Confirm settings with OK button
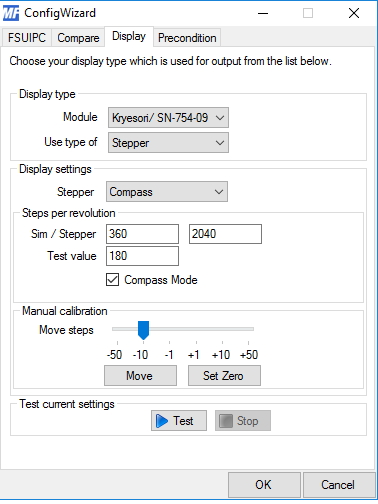 pyautogui.click(x=264, y=485)
